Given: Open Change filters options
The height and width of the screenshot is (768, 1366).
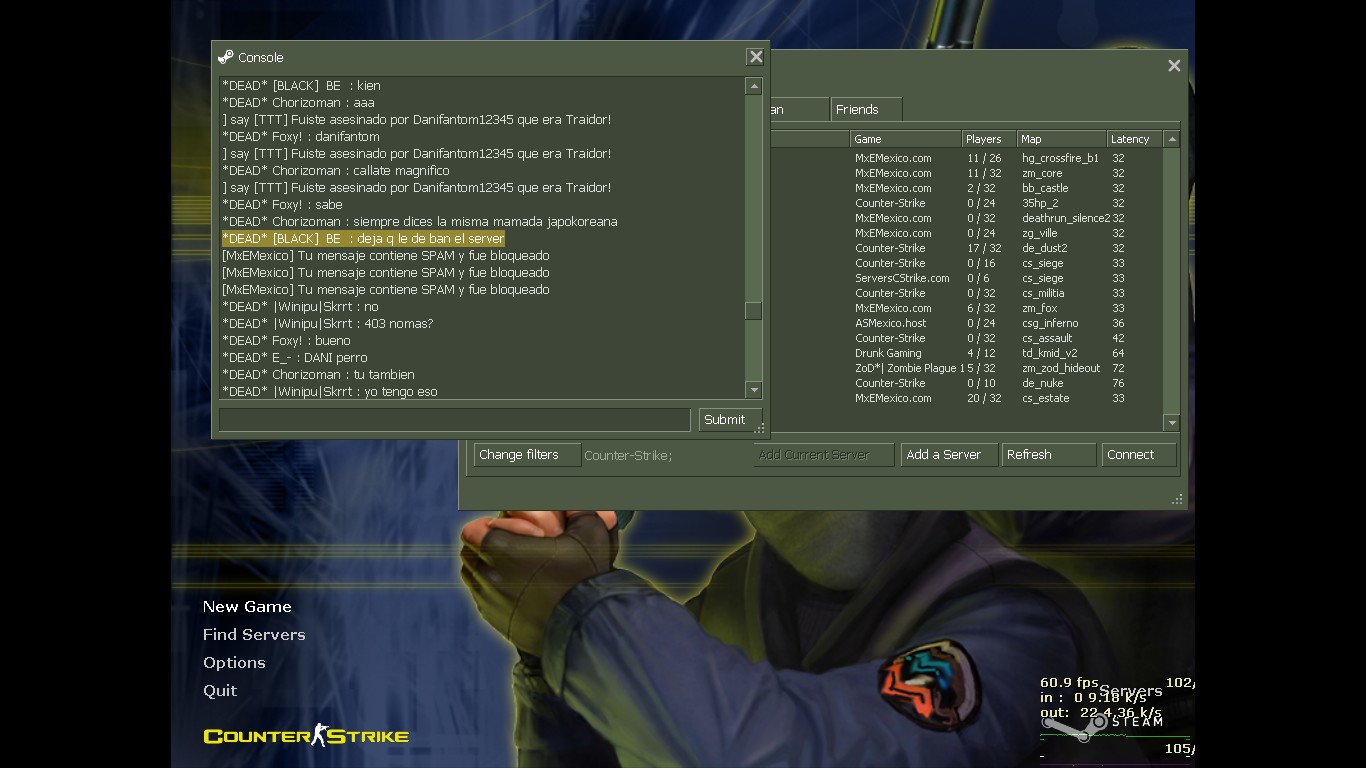Looking at the screenshot, I should (527, 455).
